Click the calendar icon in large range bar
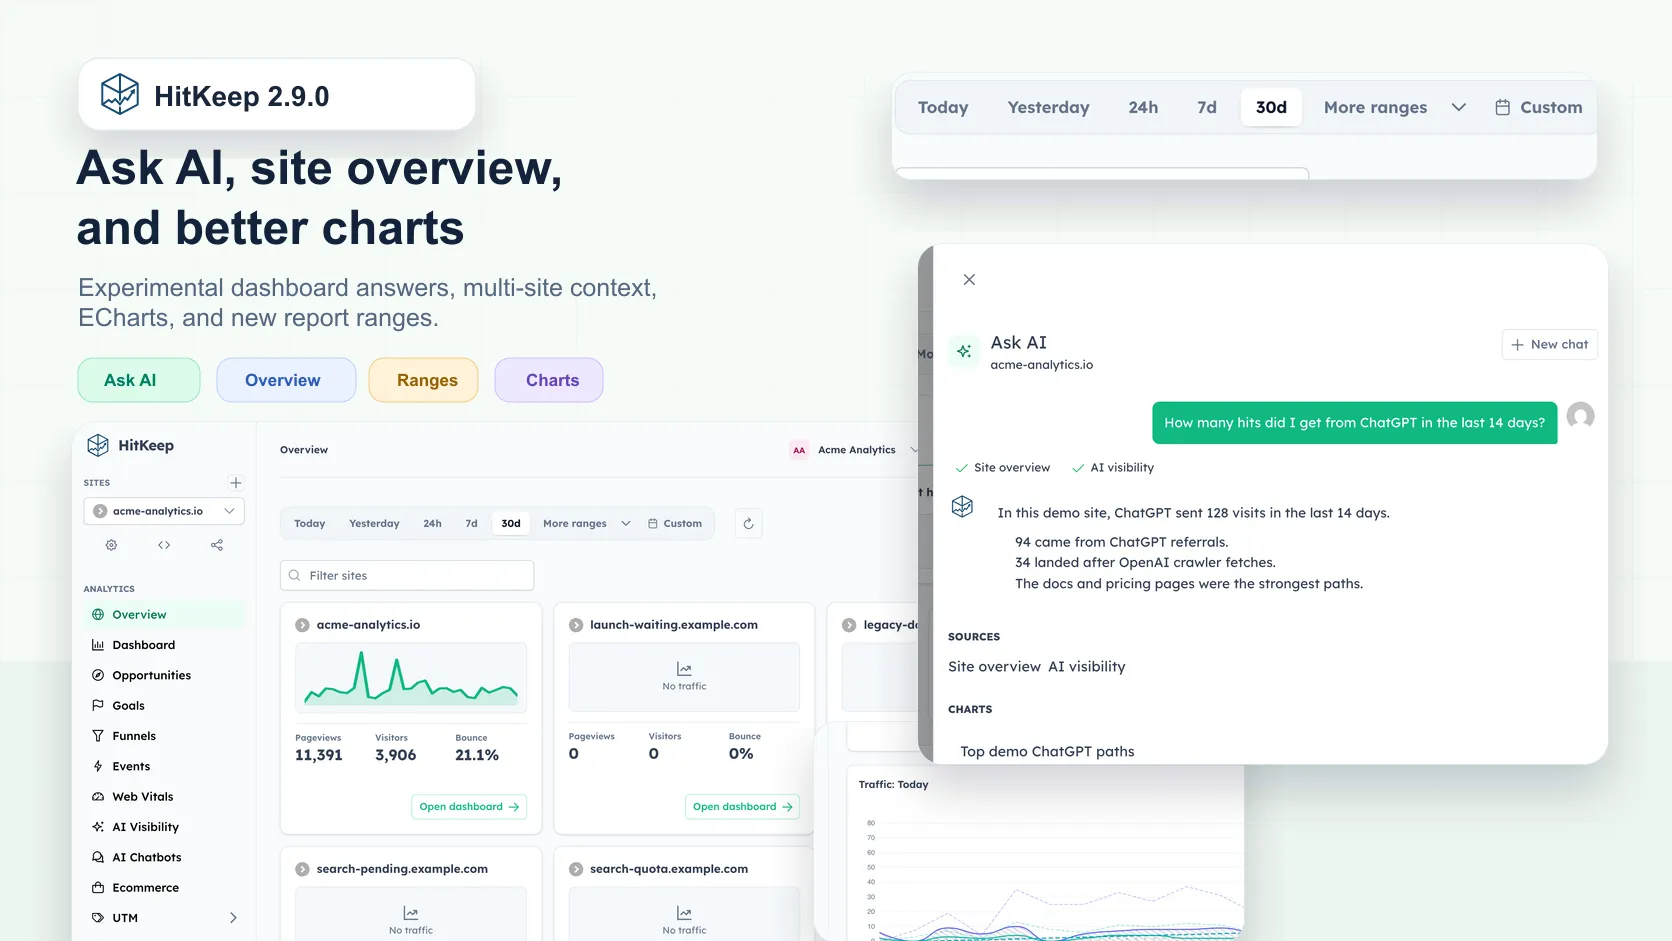 point(1502,107)
